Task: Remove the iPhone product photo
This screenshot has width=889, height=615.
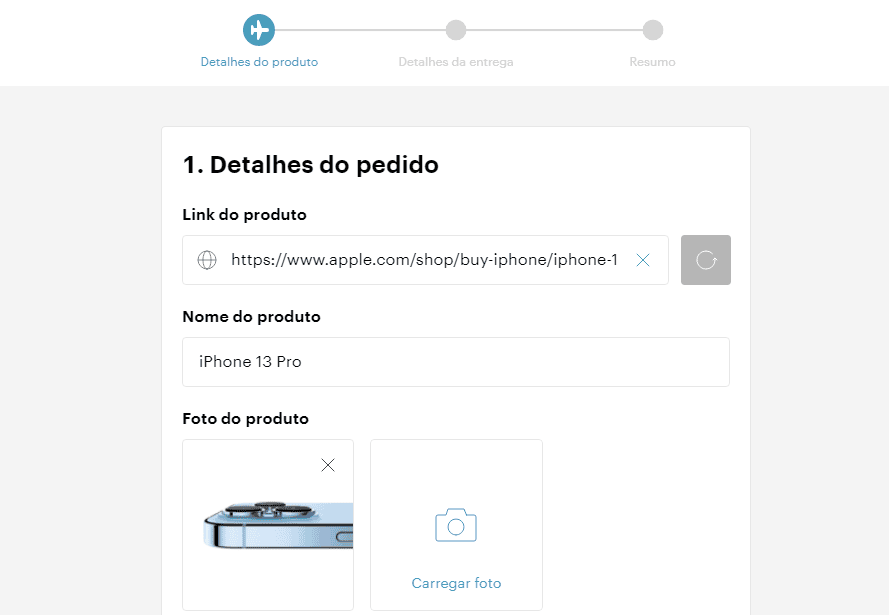Action: click(328, 465)
